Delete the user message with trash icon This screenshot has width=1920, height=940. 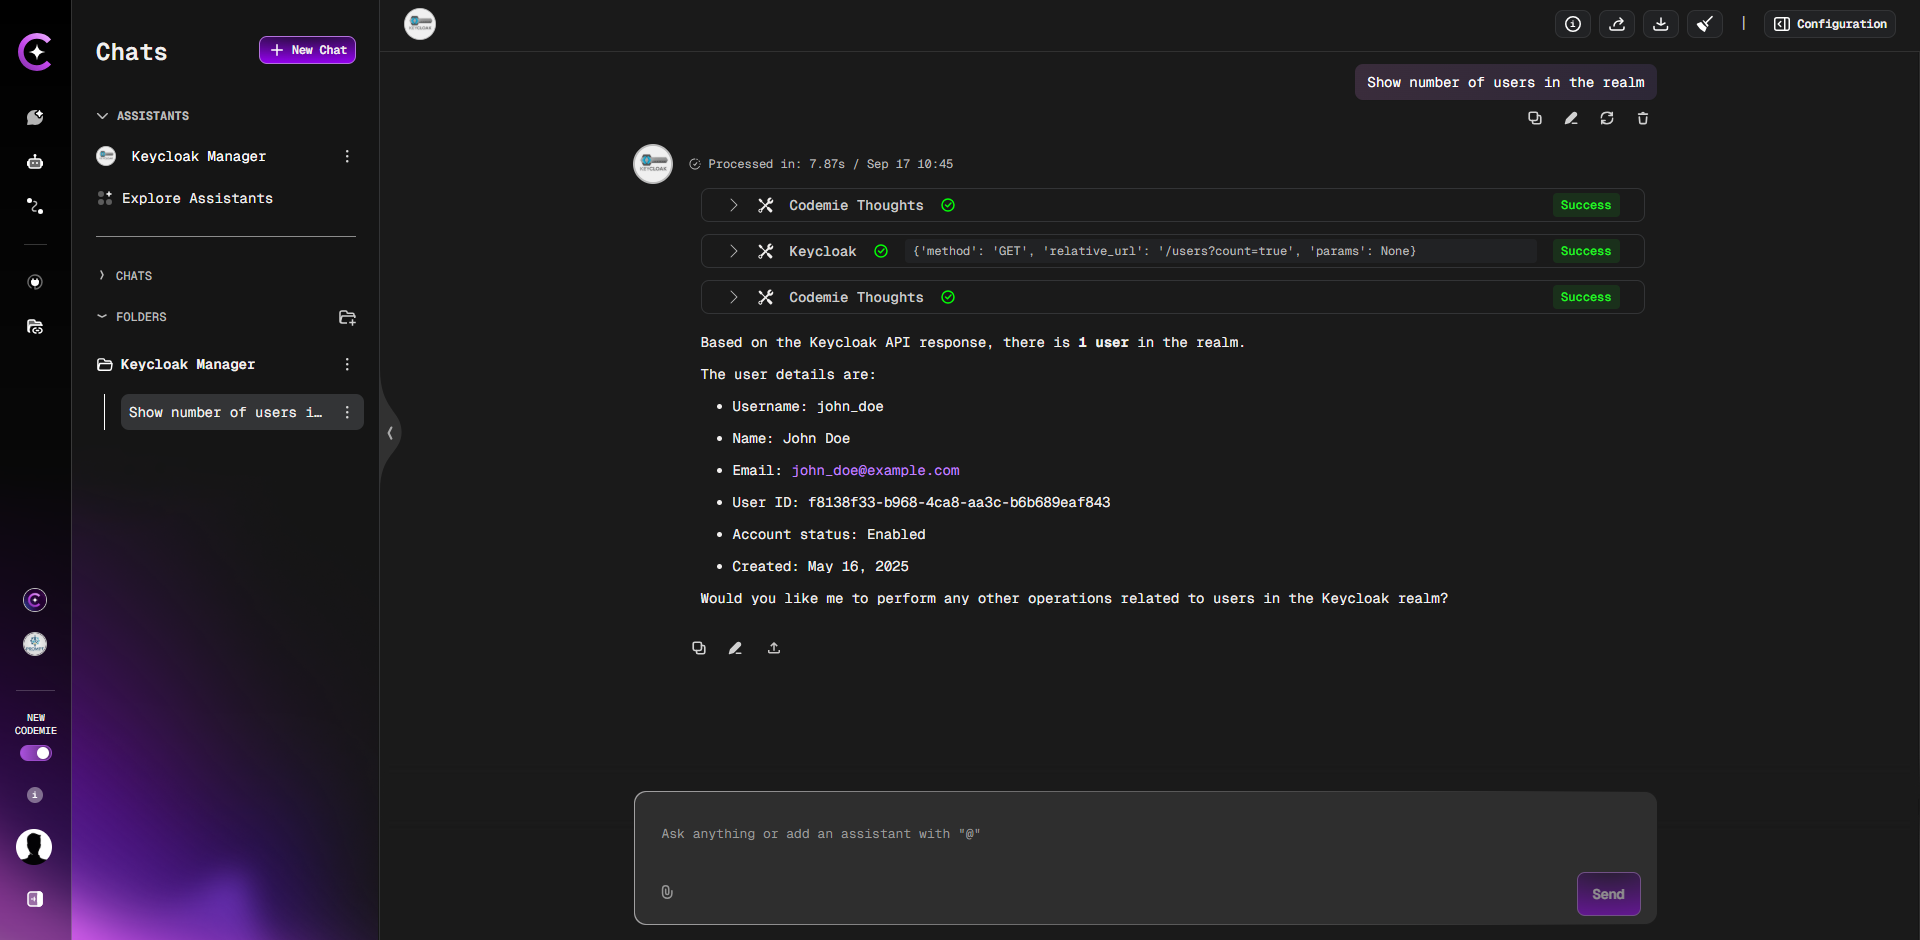pos(1642,119)
